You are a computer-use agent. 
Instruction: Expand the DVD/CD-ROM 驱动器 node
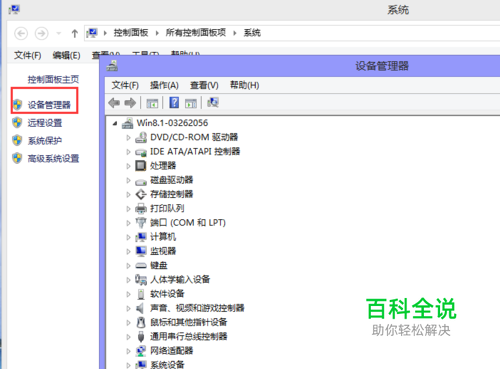click(128, 137)
